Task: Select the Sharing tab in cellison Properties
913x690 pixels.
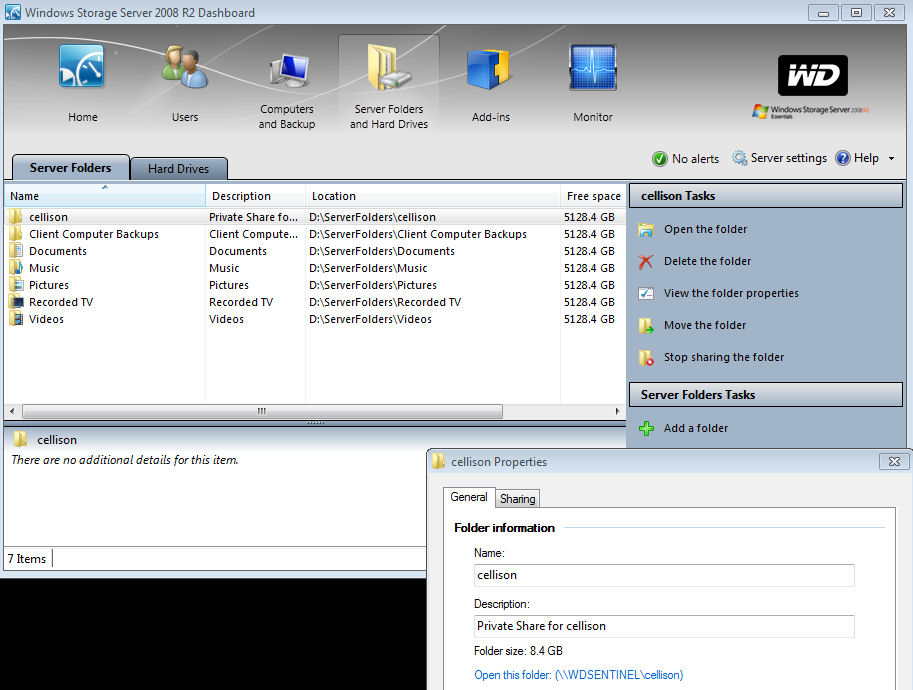Action: pyautogui.click(x=517, y=499)
